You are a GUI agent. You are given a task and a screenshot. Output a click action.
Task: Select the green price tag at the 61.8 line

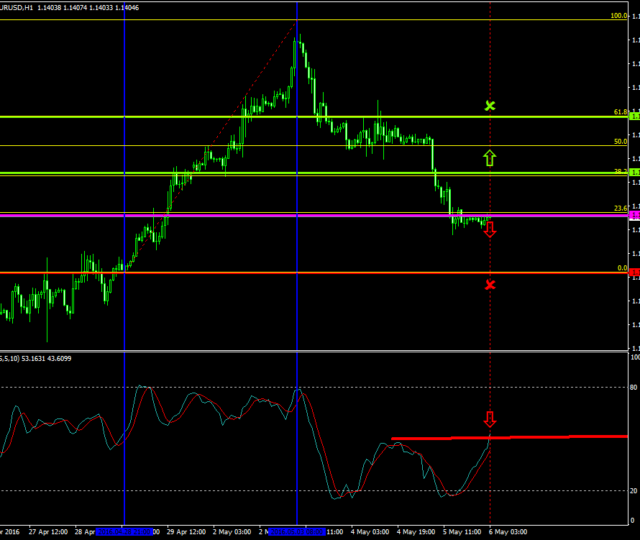(x=634, y=117)
